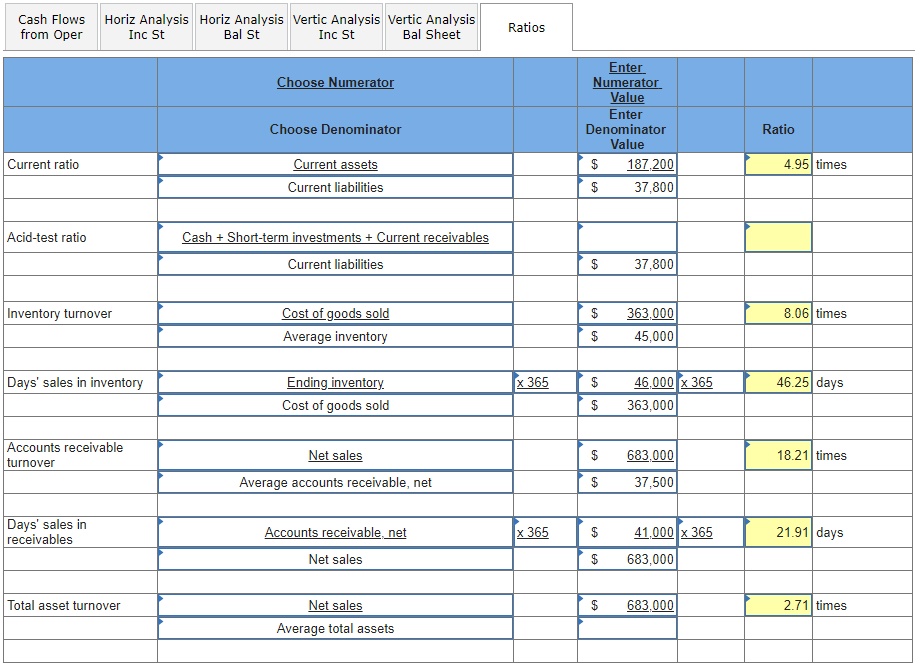Open Current liabilities denominator for Acid-test ratio
The height and width of the screenshot is (663, 915).
(336, 264)
